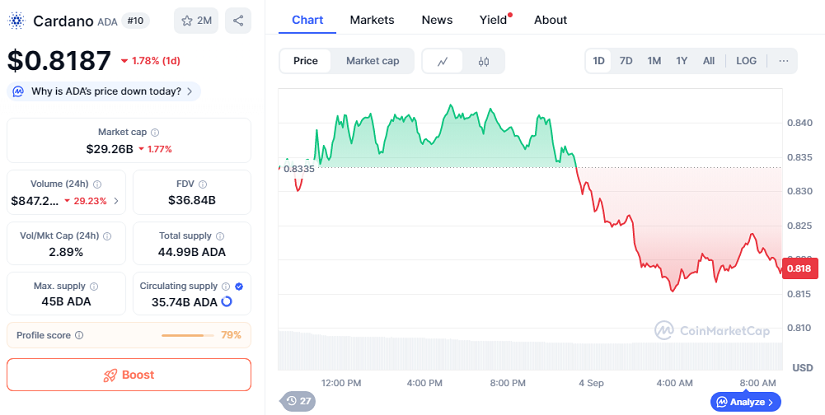Click the FDV info icon
Viewport: 825px width, 415px height.
tap(203, 184)
